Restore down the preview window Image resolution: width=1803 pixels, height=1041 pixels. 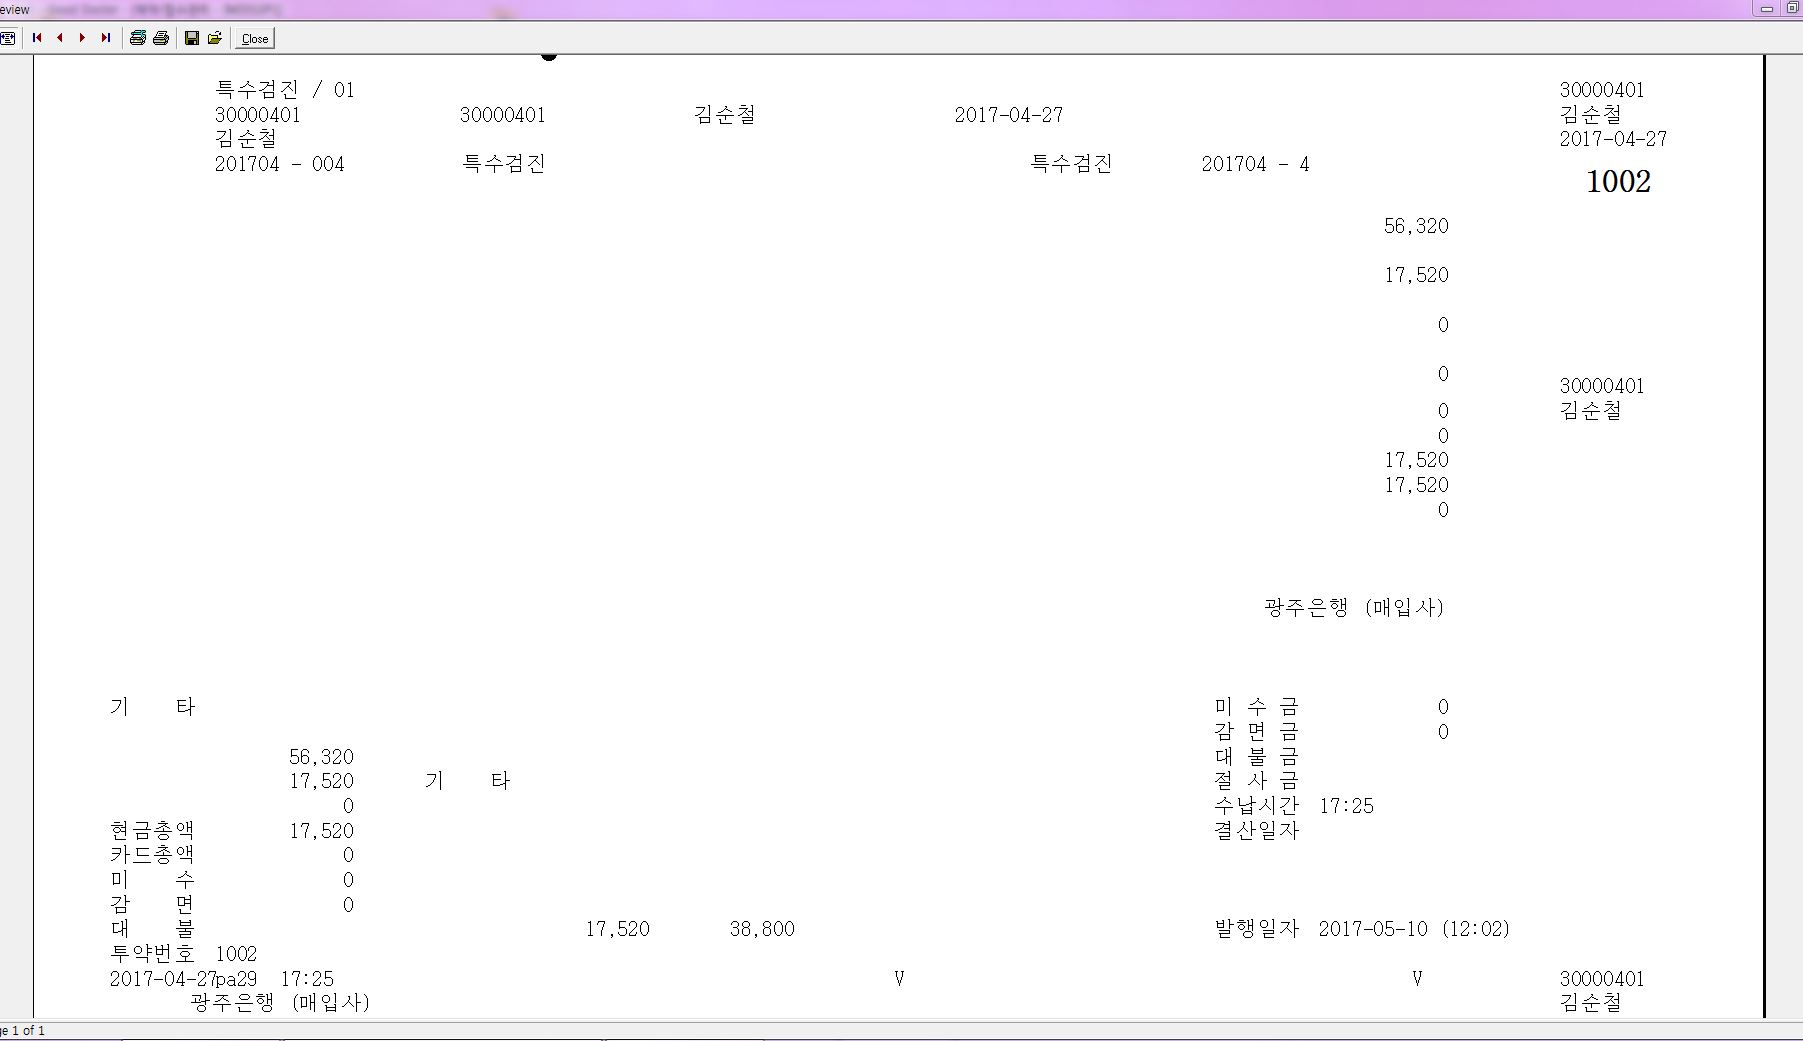pos(1792,8)
